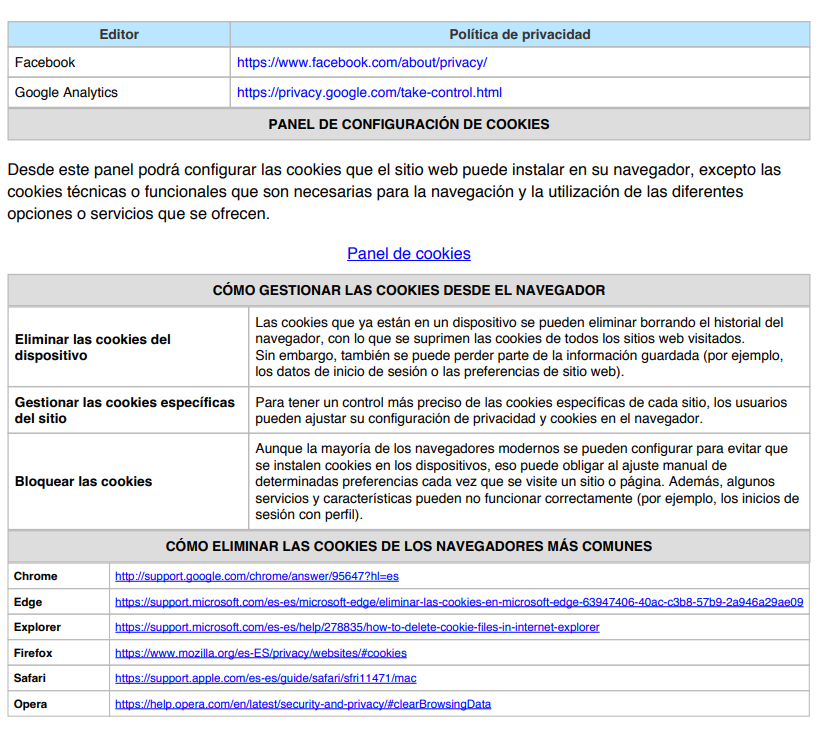
Task: Click the 'Gestionar las cookies específicas del sitio' label
Action: (124, 410)
